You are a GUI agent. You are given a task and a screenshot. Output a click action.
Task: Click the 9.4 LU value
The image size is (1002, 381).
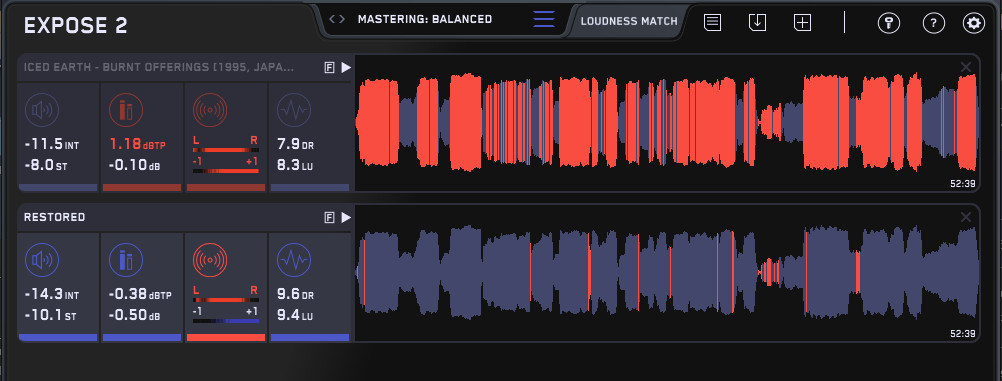tap(295, 316)
